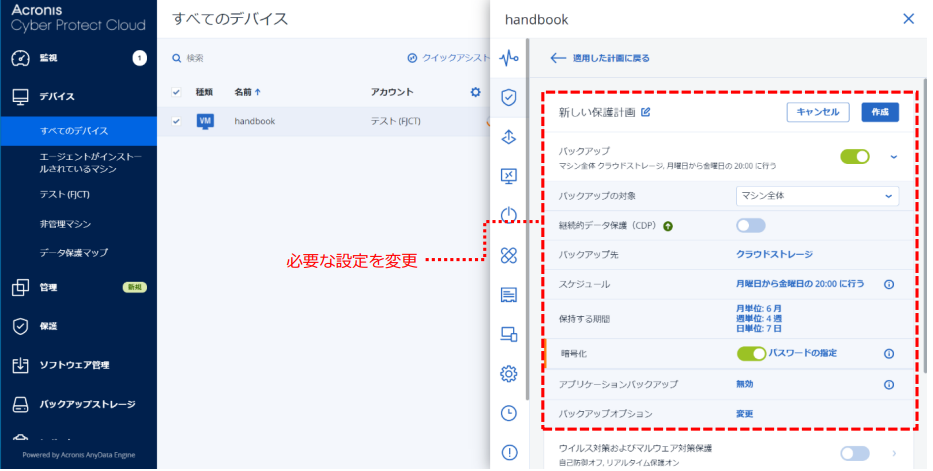Expand the ウイルス対策およびマルウェア対策保護 section arrow
Viewport: 933px width, 471px height.
[893, 455]
